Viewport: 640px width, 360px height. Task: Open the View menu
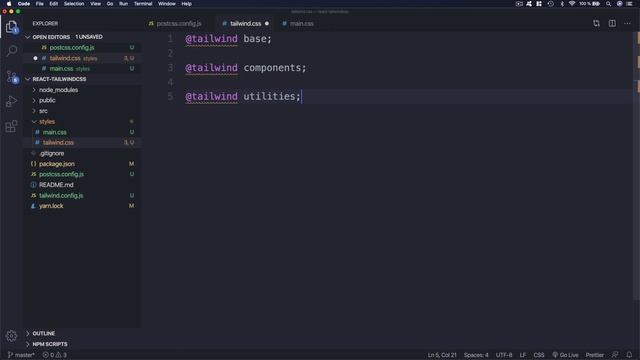point(96,4)
